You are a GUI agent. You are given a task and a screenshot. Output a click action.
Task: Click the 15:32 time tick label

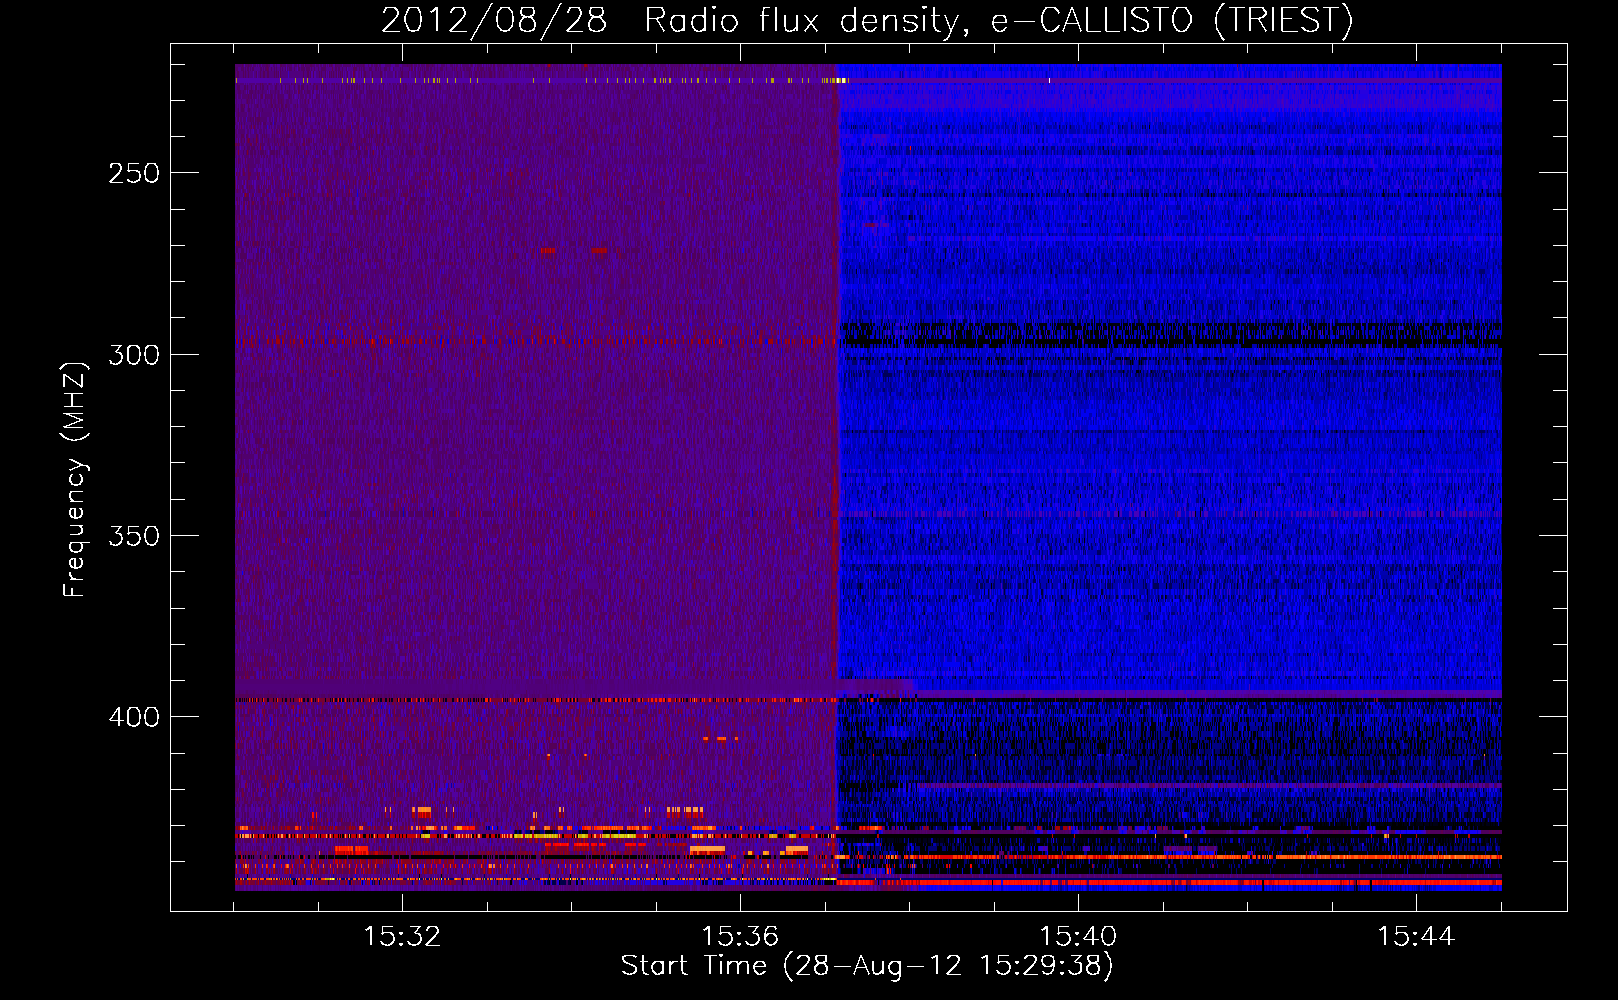tap(402, 936)
